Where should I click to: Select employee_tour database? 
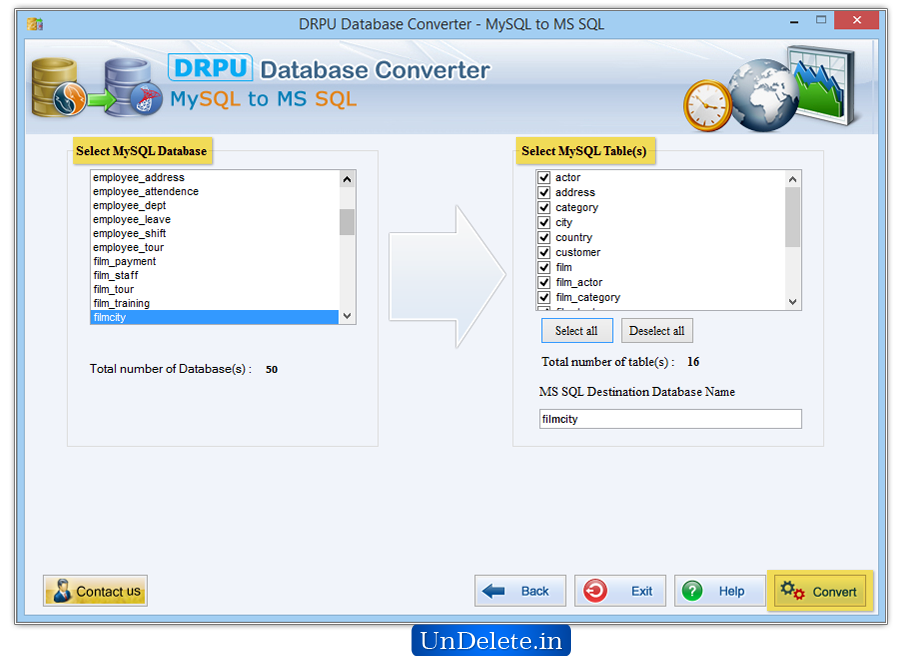point(215,247)
